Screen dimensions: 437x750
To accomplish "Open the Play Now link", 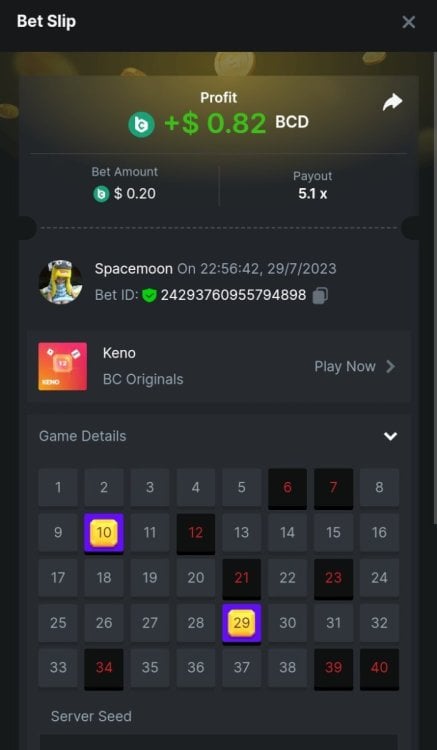I will click(355, 367).
